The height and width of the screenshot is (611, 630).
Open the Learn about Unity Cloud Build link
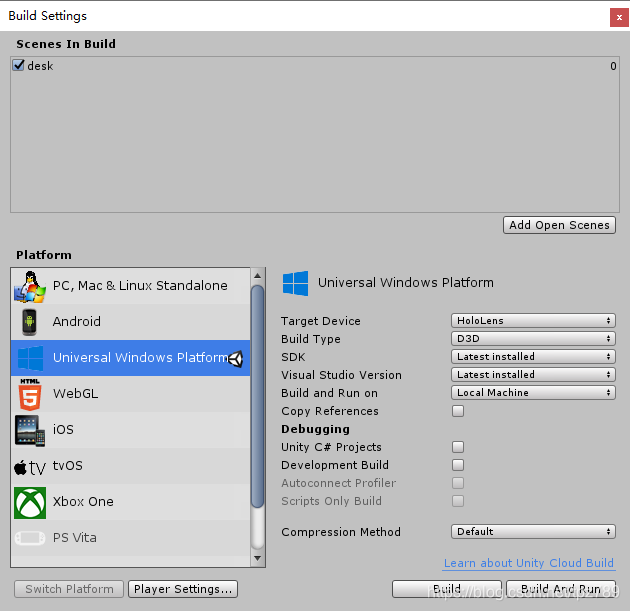[529, 563]
